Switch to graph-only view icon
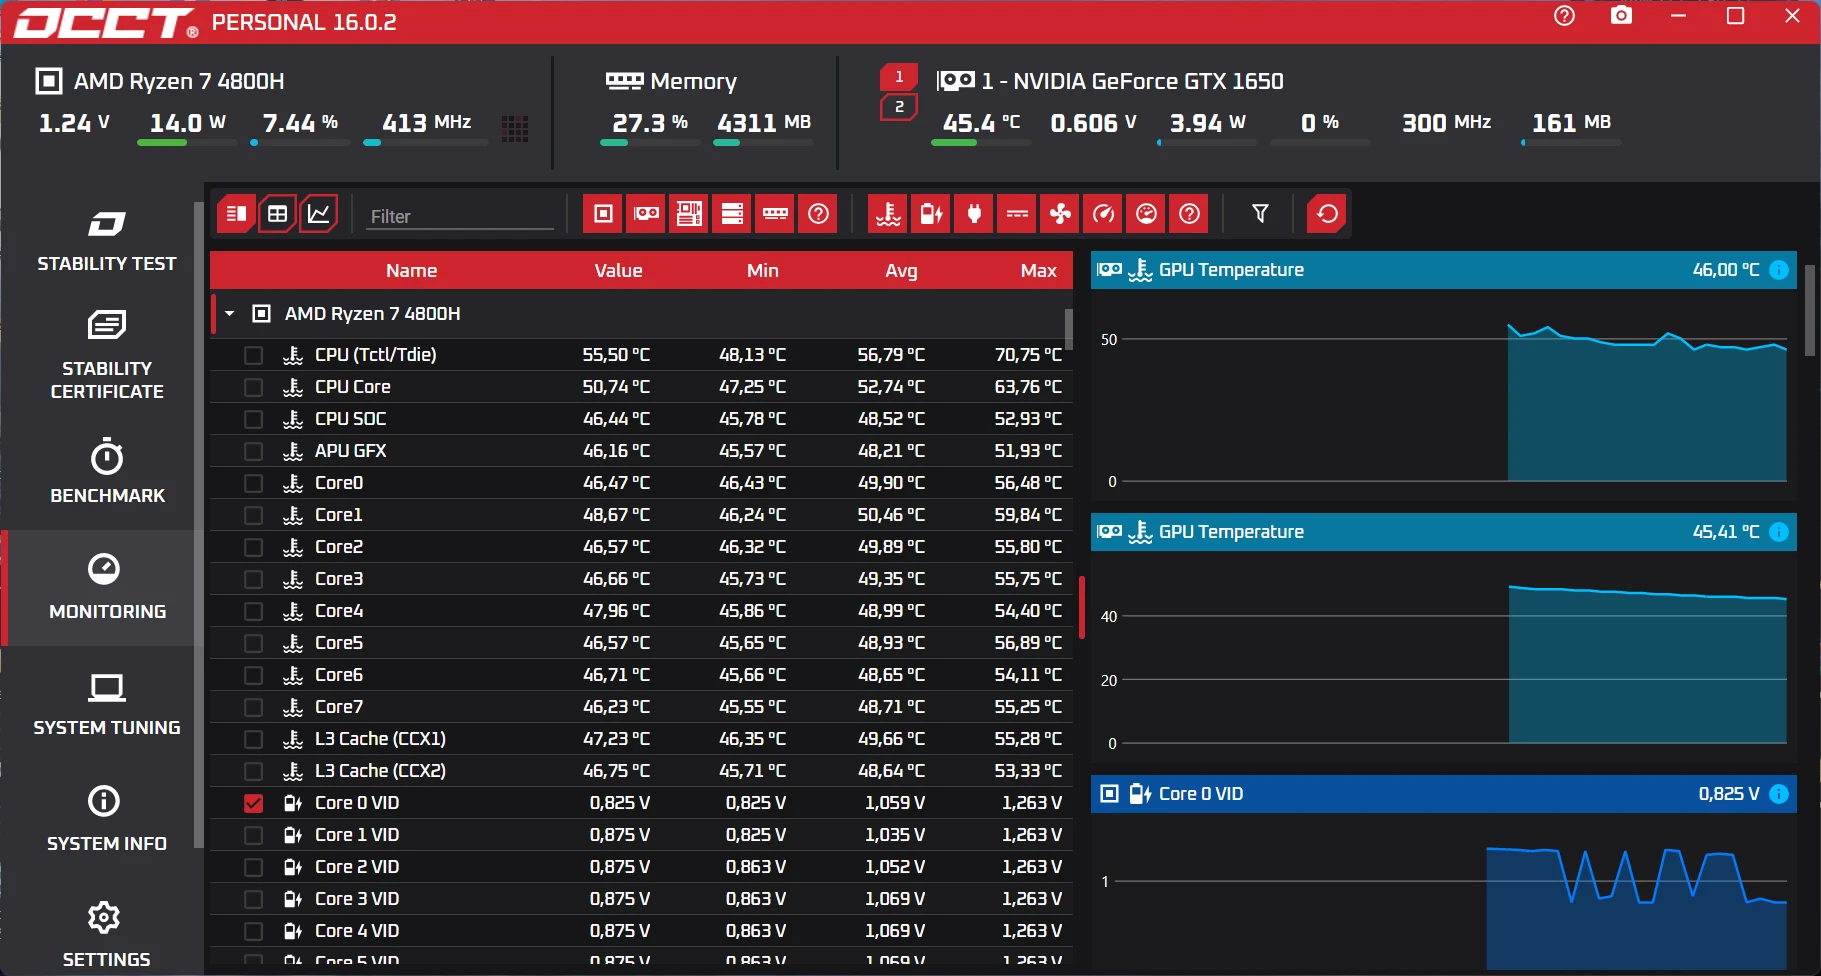The width and height of the screenshot is (1821, 976). point(318,214)
